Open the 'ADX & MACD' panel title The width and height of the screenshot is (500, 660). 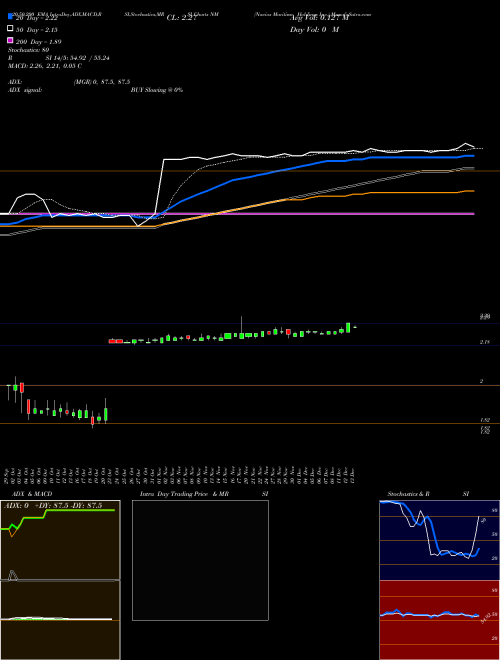tap(32, 494)
